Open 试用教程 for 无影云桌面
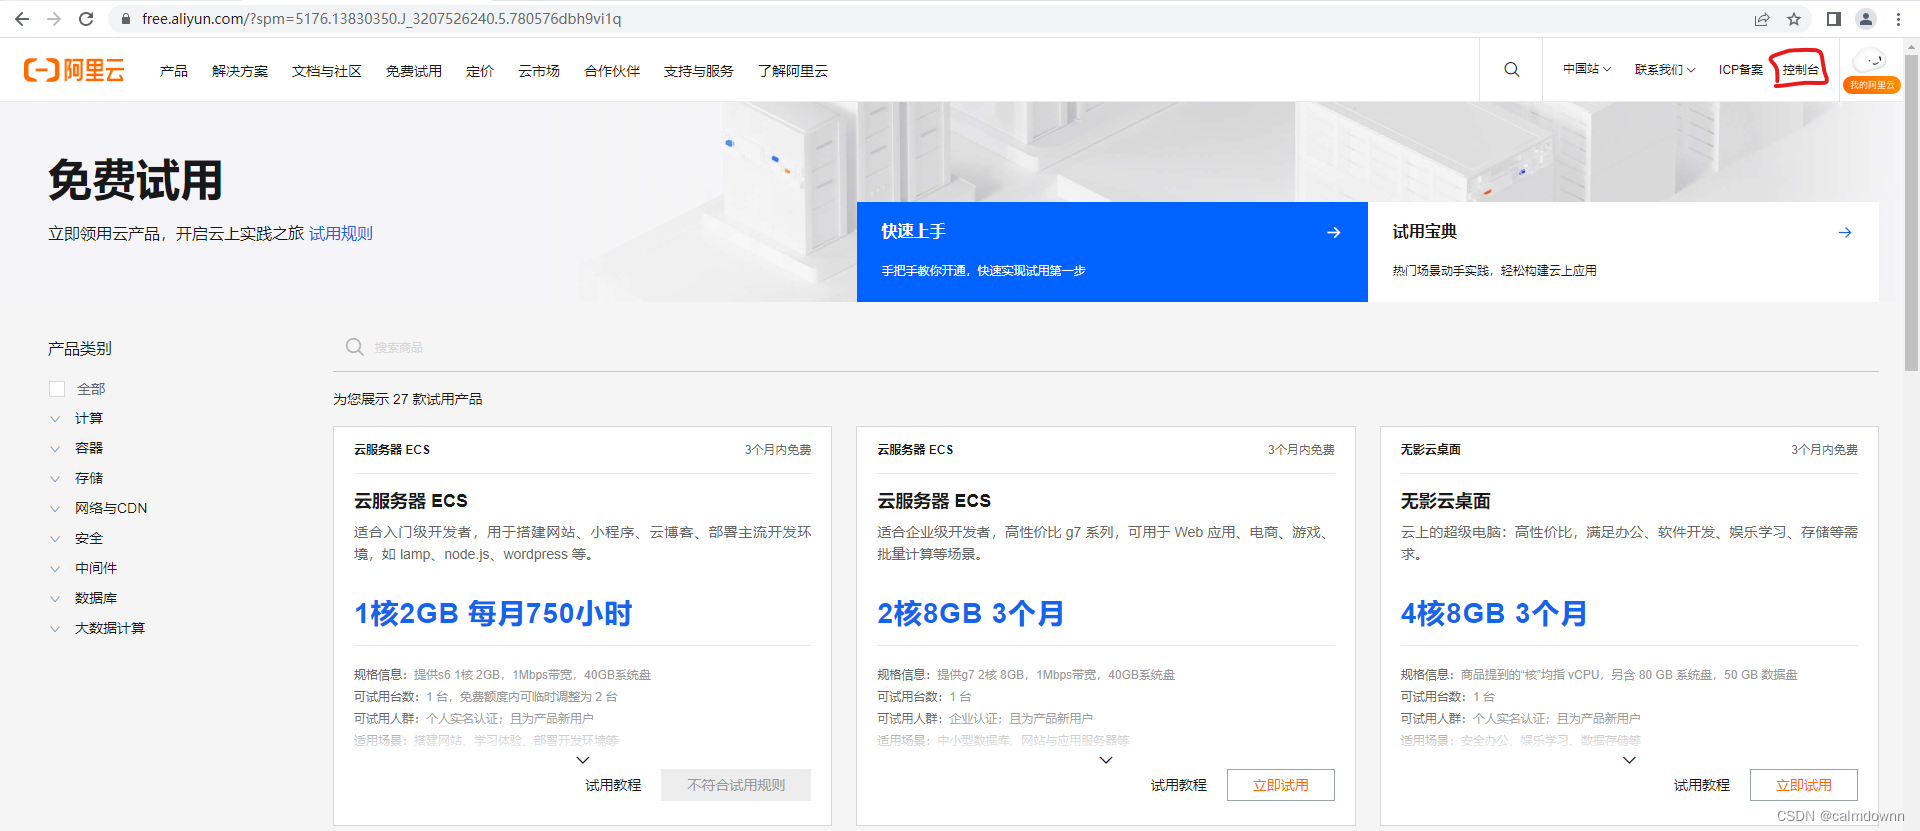Screen dimensions: 1920x831 point(1702,785)
